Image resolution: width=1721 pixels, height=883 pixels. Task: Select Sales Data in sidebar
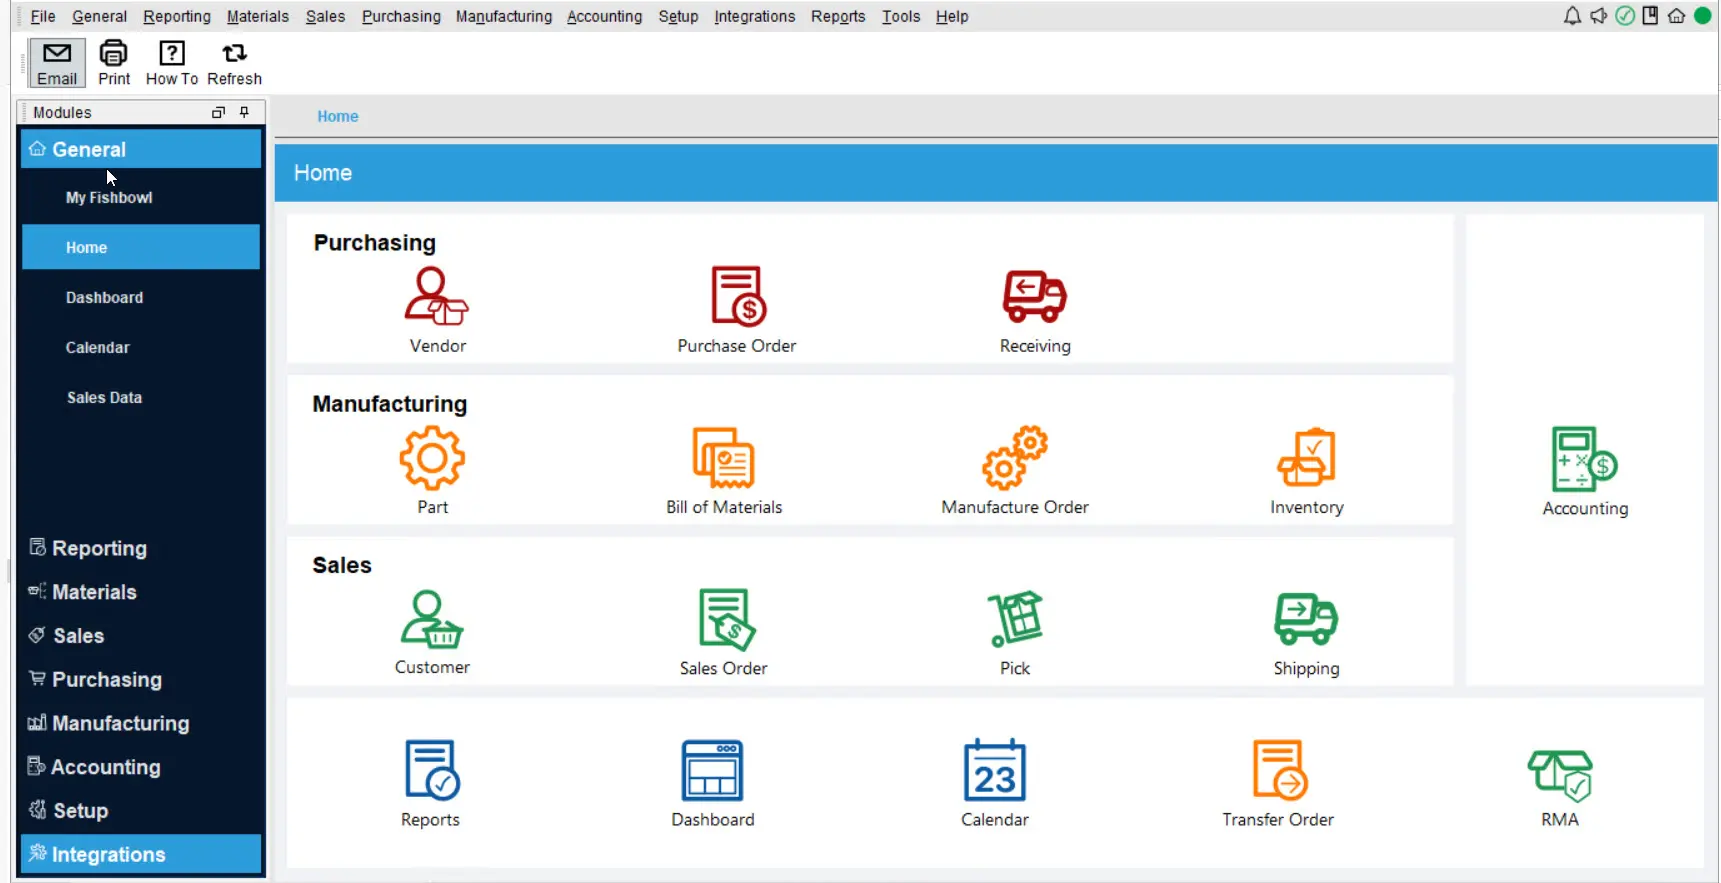pyautogui.click(x=104, y=398)
